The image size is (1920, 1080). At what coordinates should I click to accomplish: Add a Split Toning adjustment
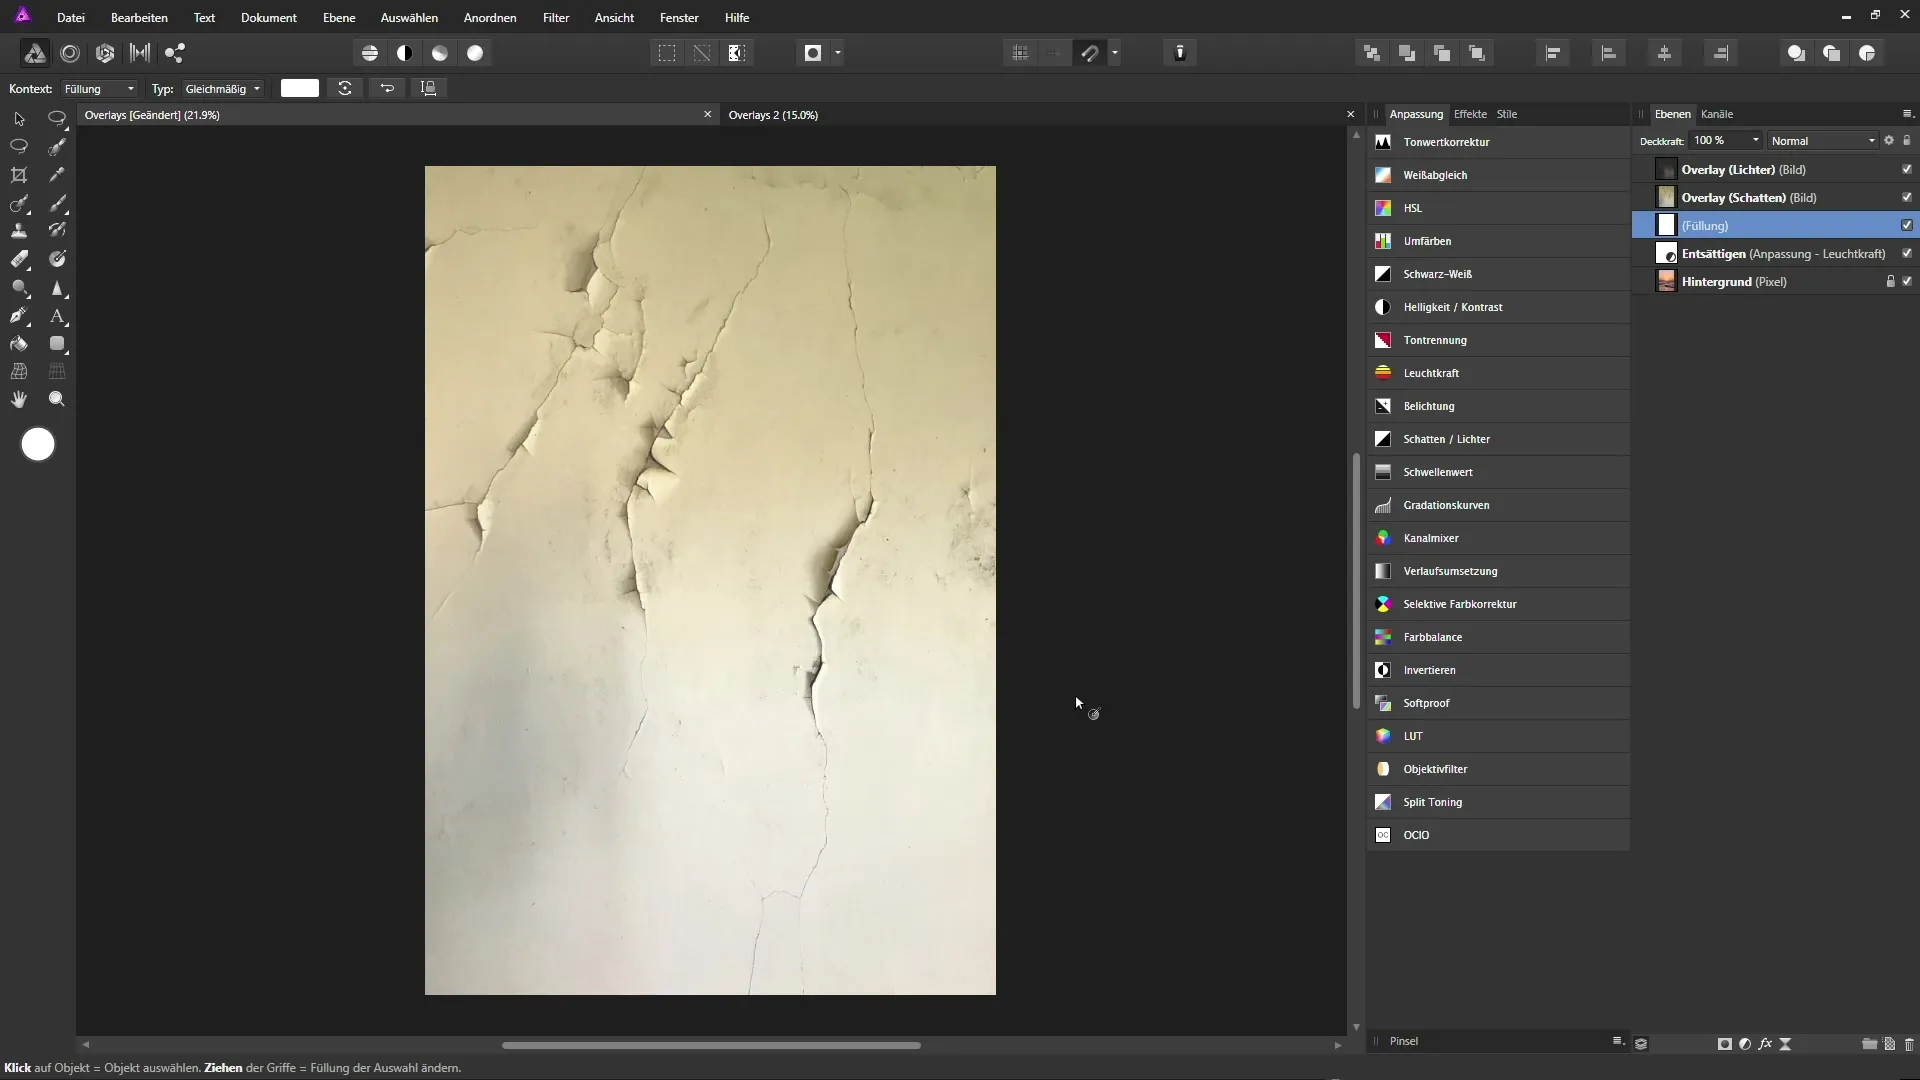[1498, 802]
